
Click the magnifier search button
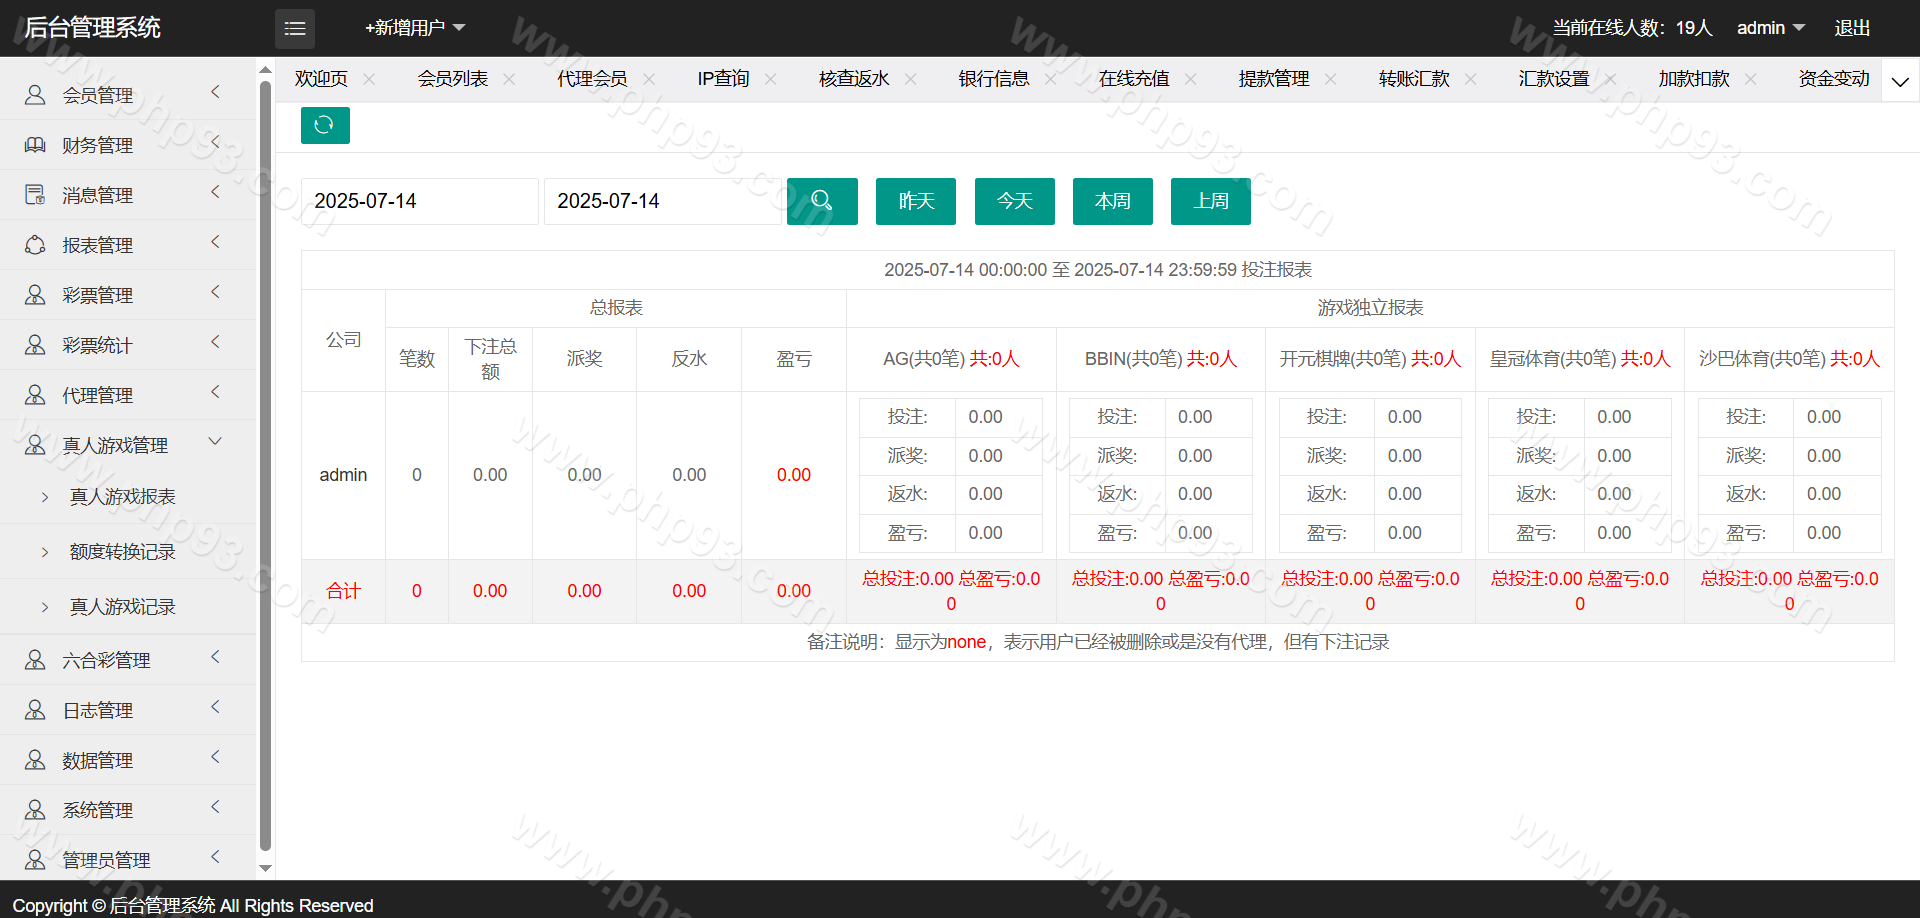(x=822, y=201)
